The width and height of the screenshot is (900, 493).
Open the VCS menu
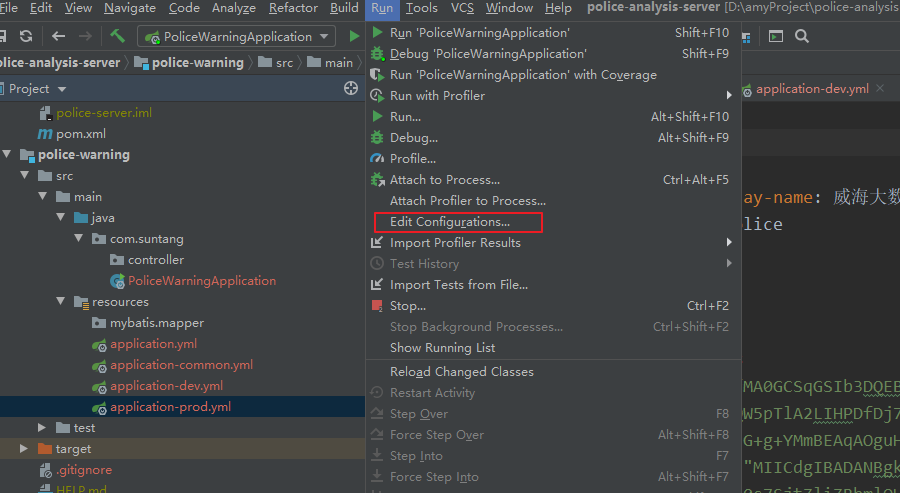tap(462, 8)
